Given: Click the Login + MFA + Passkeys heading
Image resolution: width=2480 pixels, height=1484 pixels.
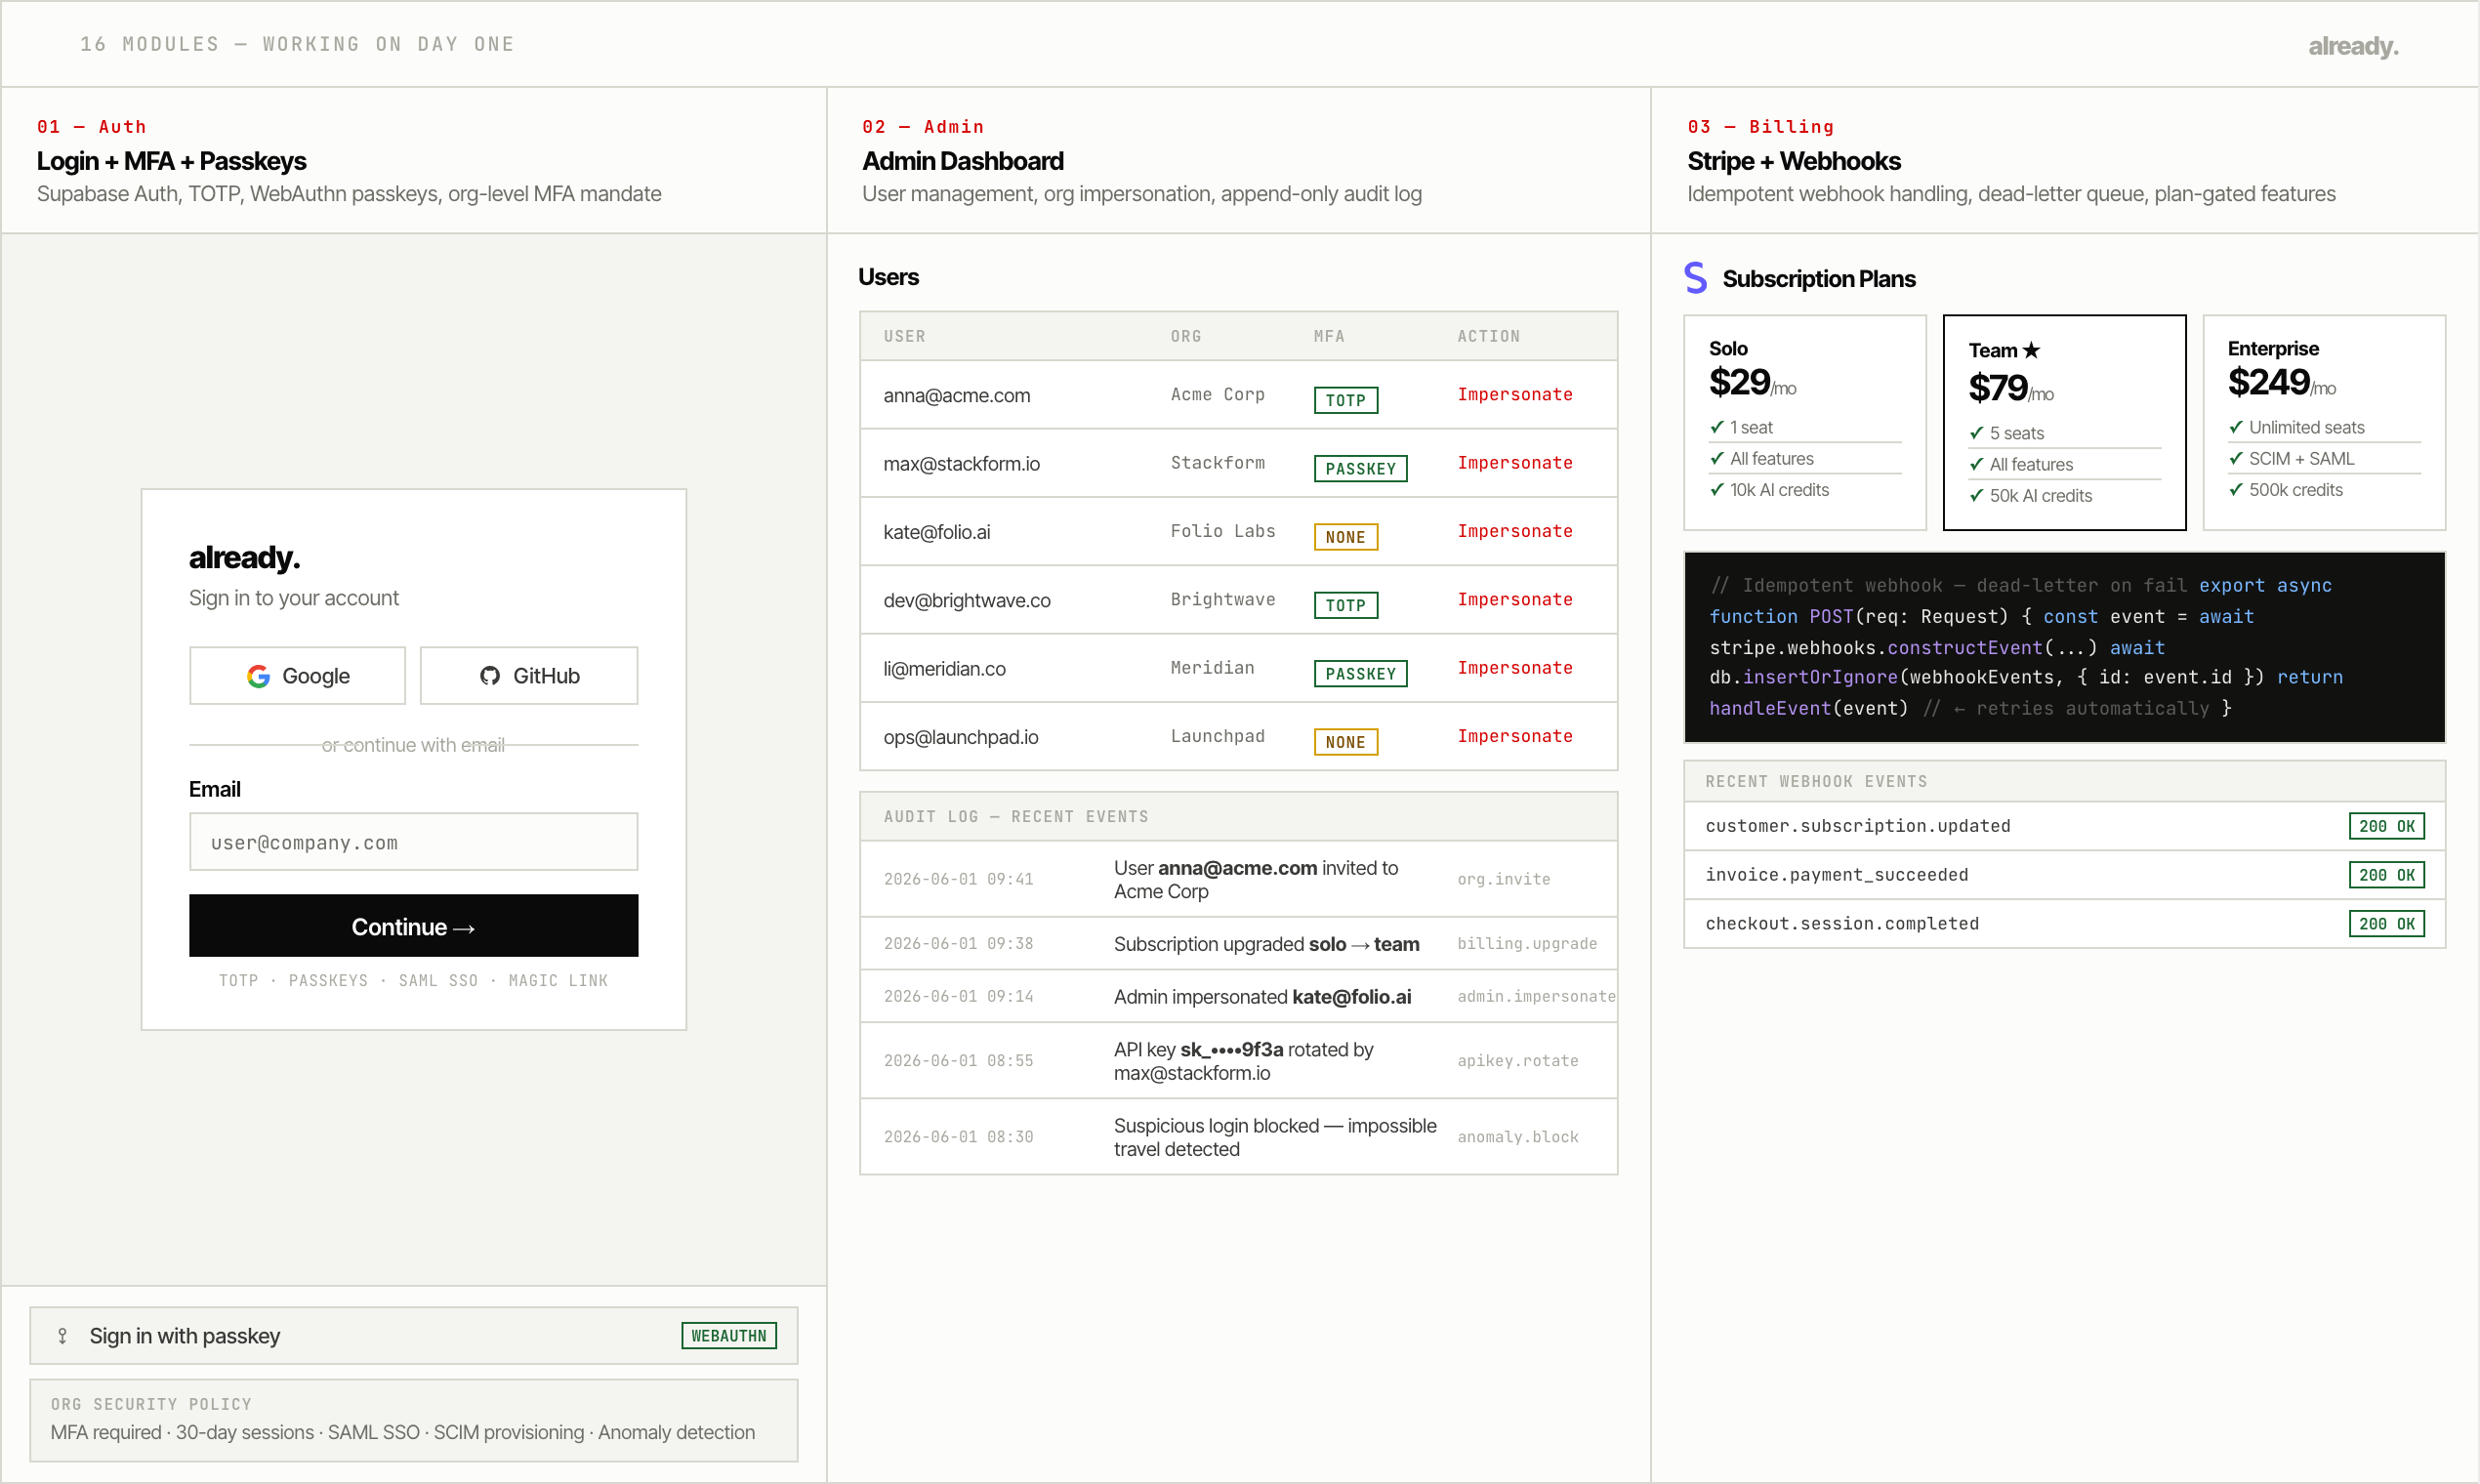Looking at the screenshot, I should (x=171, y=161).
